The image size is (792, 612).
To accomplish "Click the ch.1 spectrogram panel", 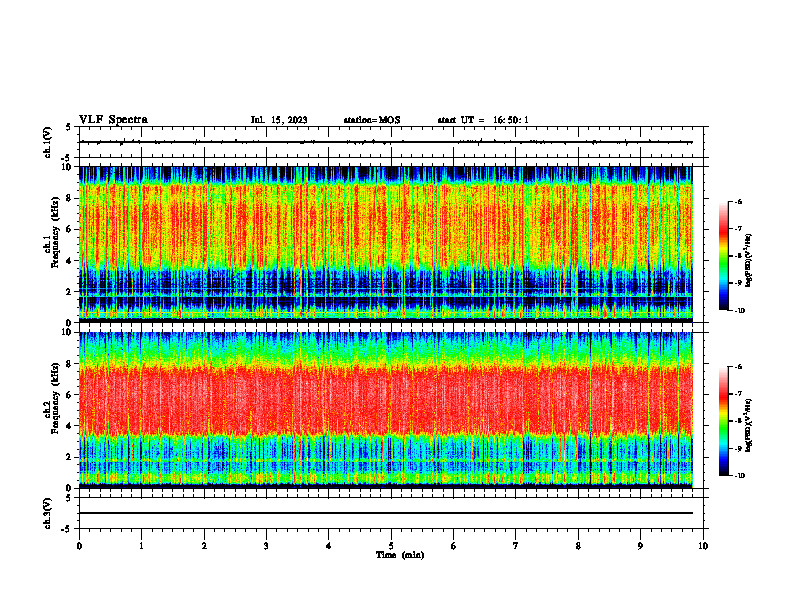I will coord(385,244).
